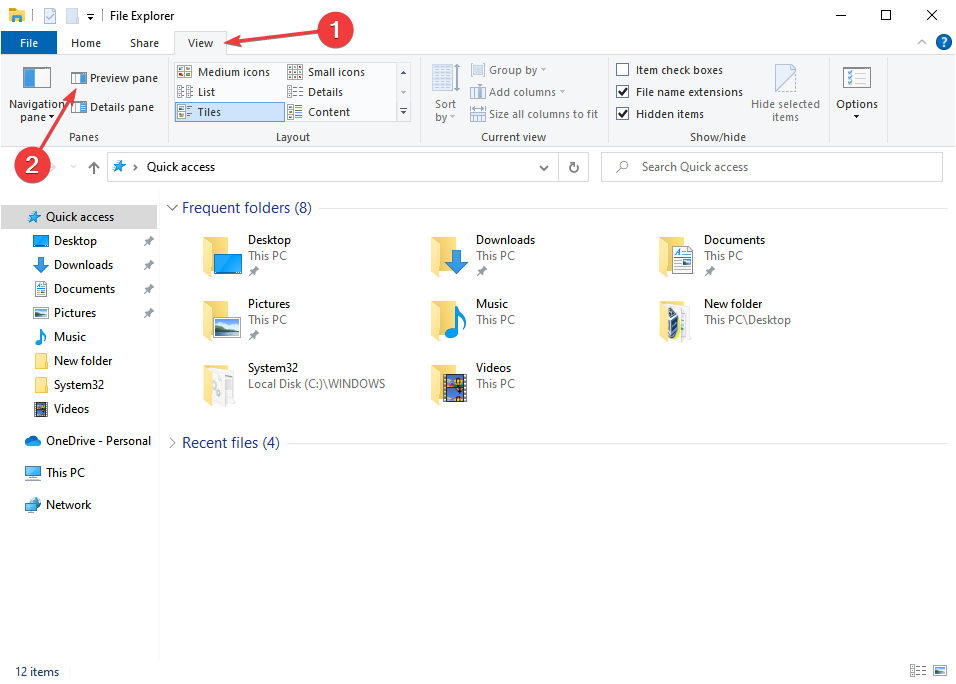The image size is (956, 684).
Task: Click the refresh icon beside address bar
Action: 574,167
